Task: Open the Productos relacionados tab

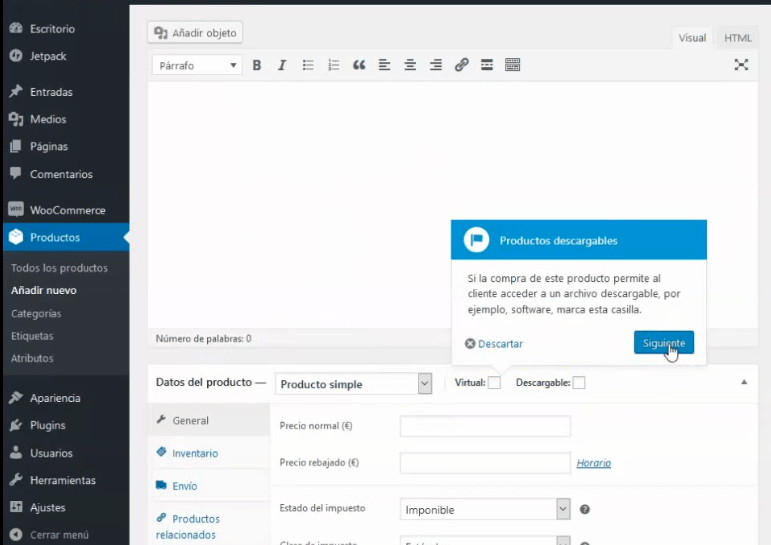Action: point(209,526)
